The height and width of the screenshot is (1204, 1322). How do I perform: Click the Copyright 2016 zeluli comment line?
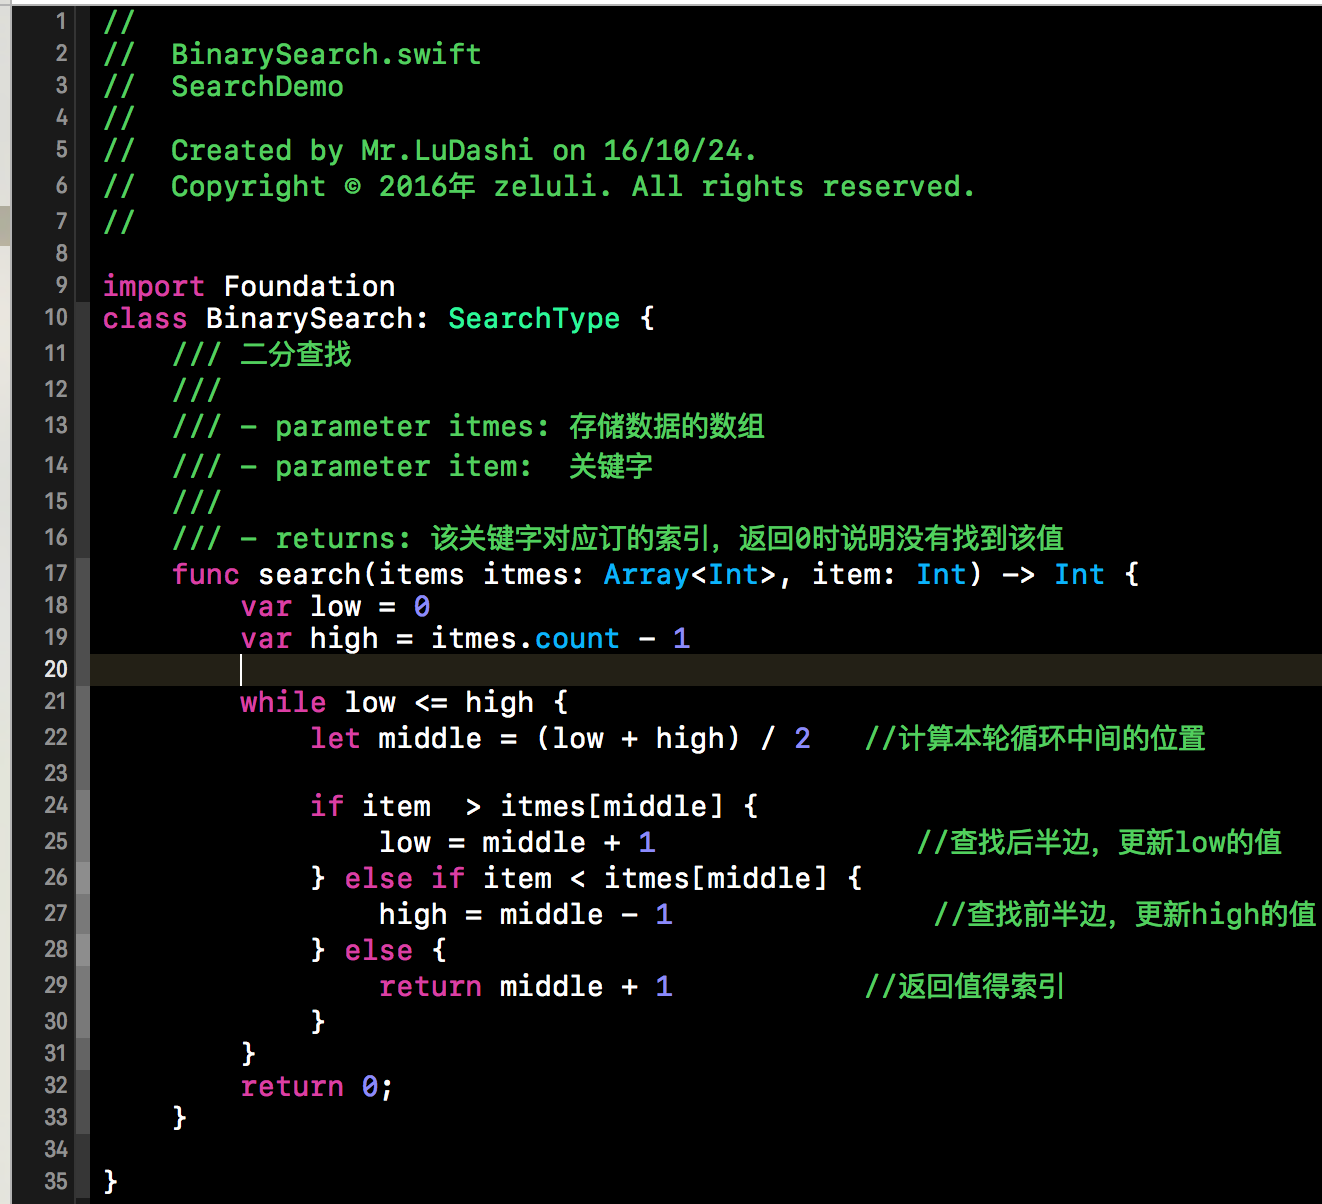click(539, 186)
